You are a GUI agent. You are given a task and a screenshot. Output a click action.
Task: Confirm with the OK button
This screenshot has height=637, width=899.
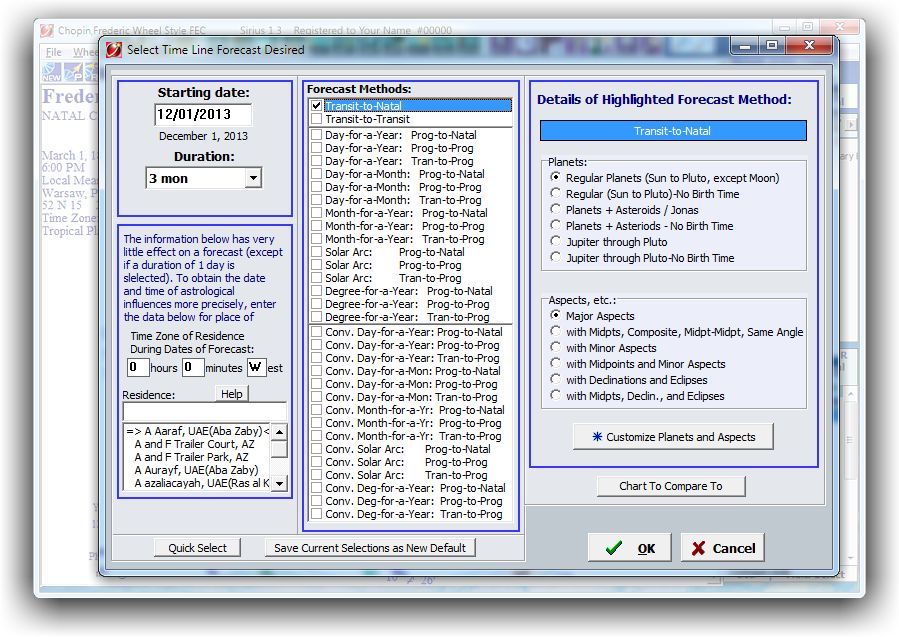pos(630,548)
